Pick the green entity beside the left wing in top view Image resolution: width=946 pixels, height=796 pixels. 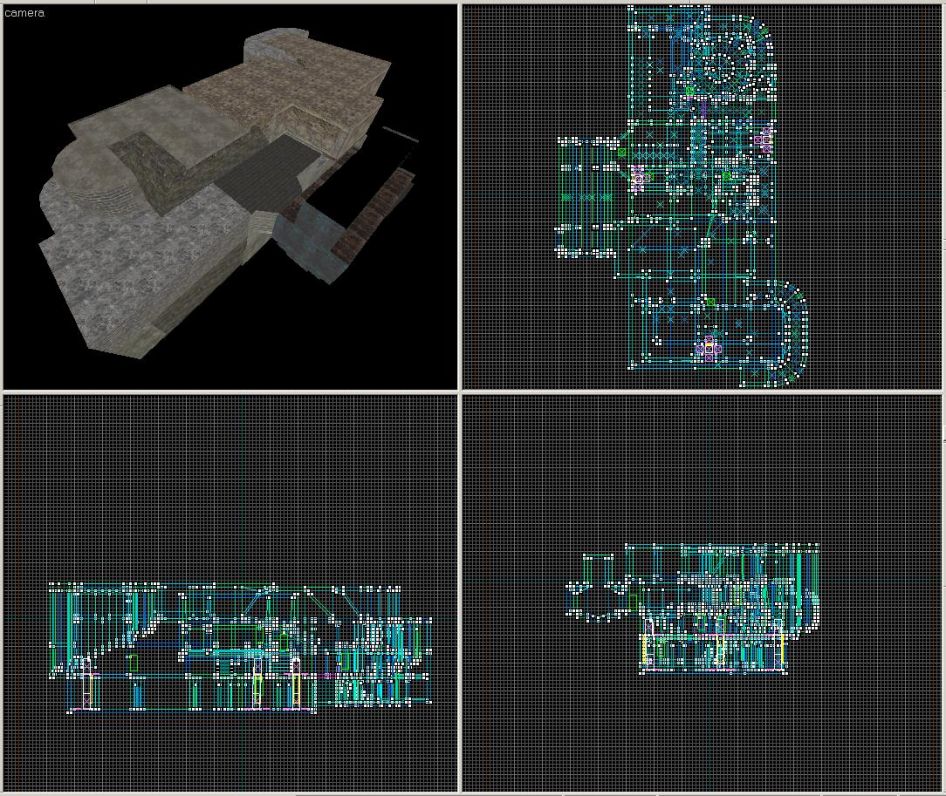click(621, 152)
